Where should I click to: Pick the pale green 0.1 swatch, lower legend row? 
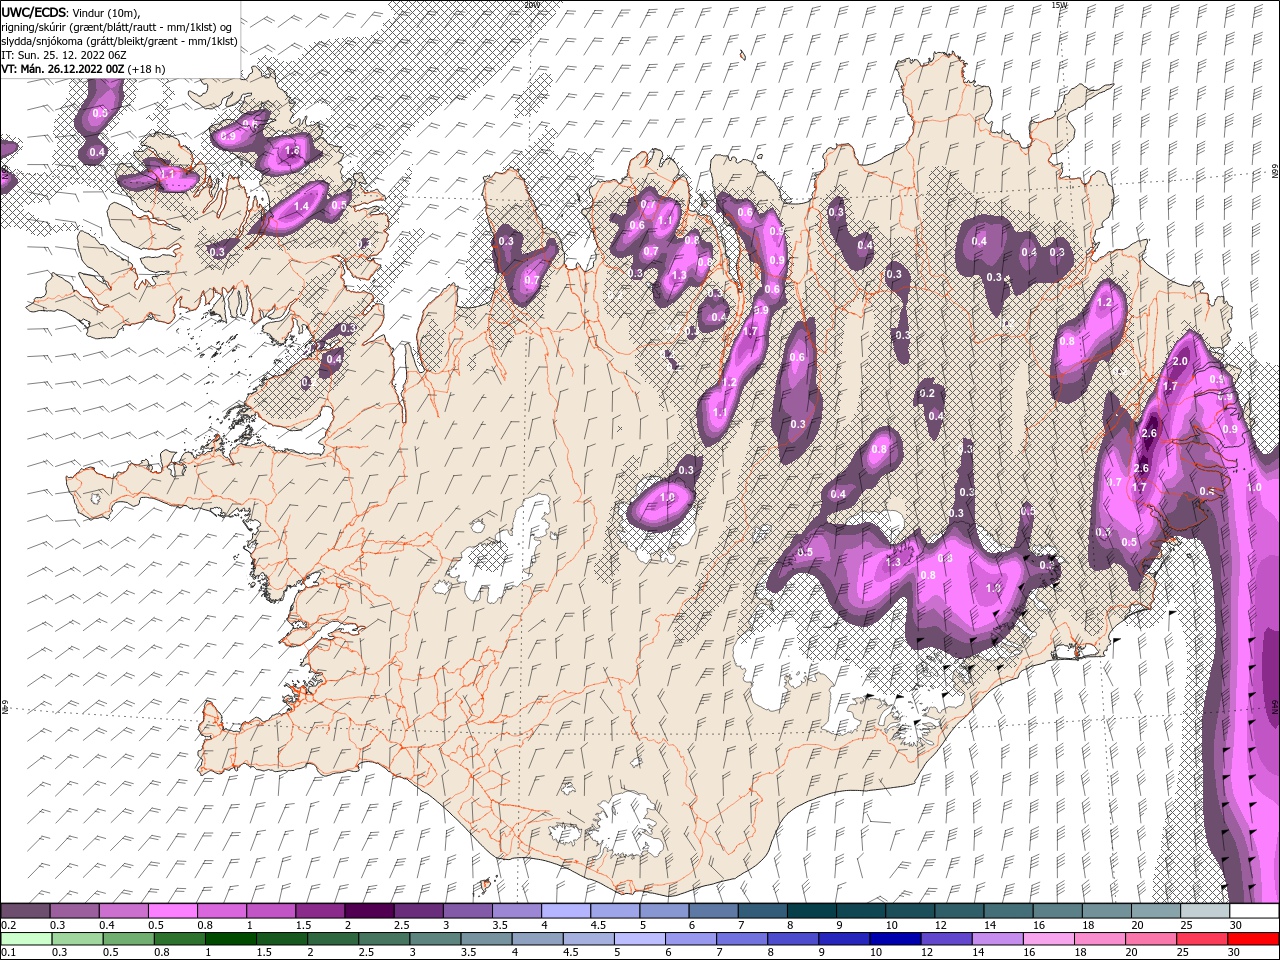26,939
